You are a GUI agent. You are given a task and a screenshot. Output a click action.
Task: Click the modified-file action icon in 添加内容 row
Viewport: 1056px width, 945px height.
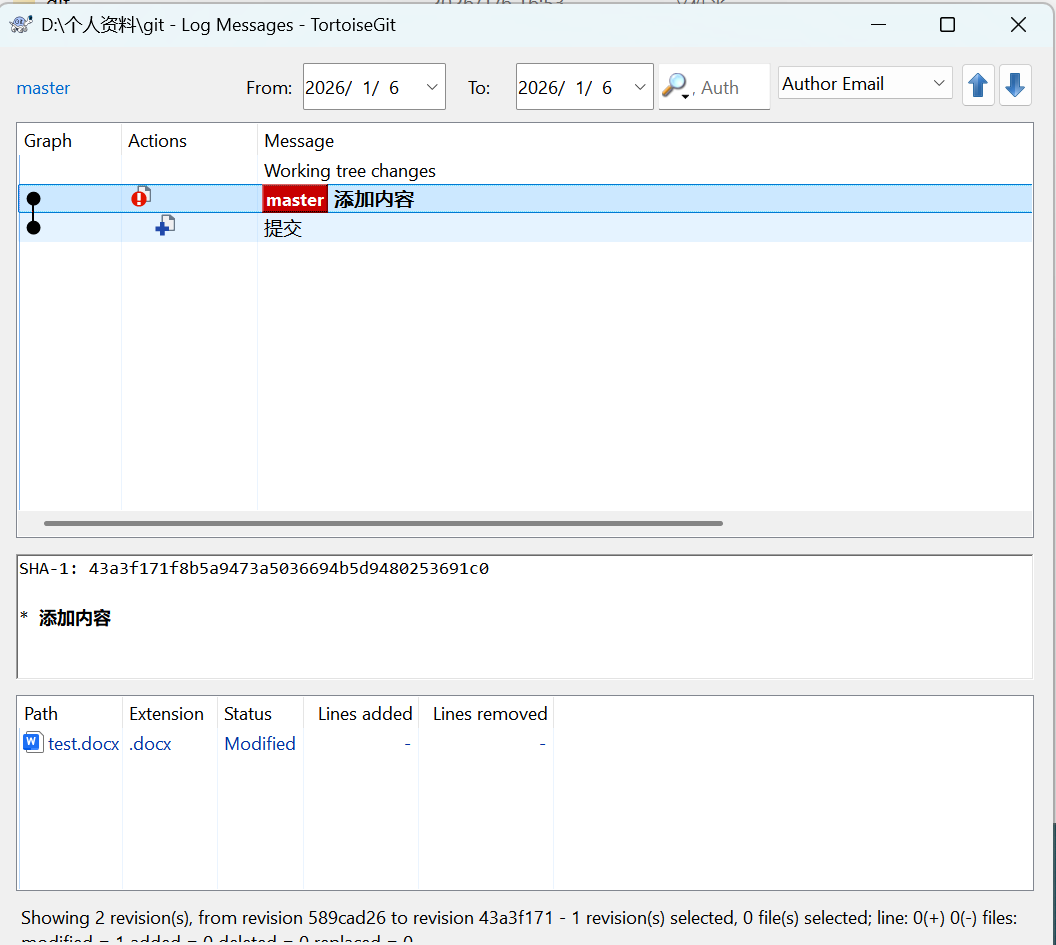tap(141, 197)
